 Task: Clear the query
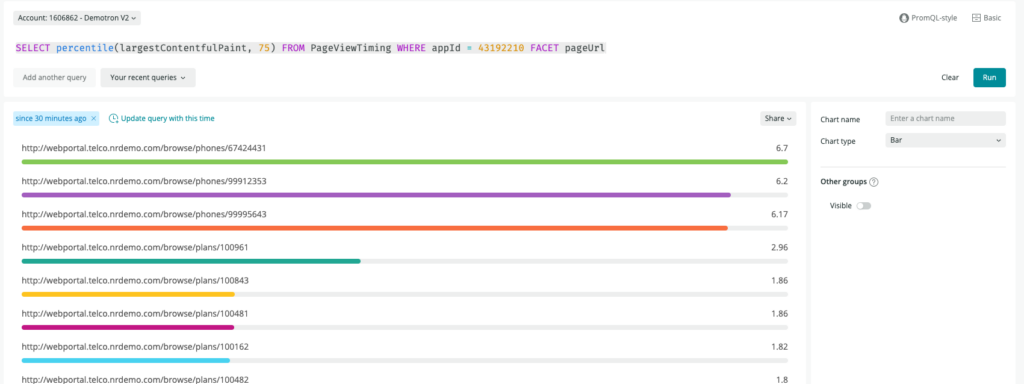(x=950, y=77)
